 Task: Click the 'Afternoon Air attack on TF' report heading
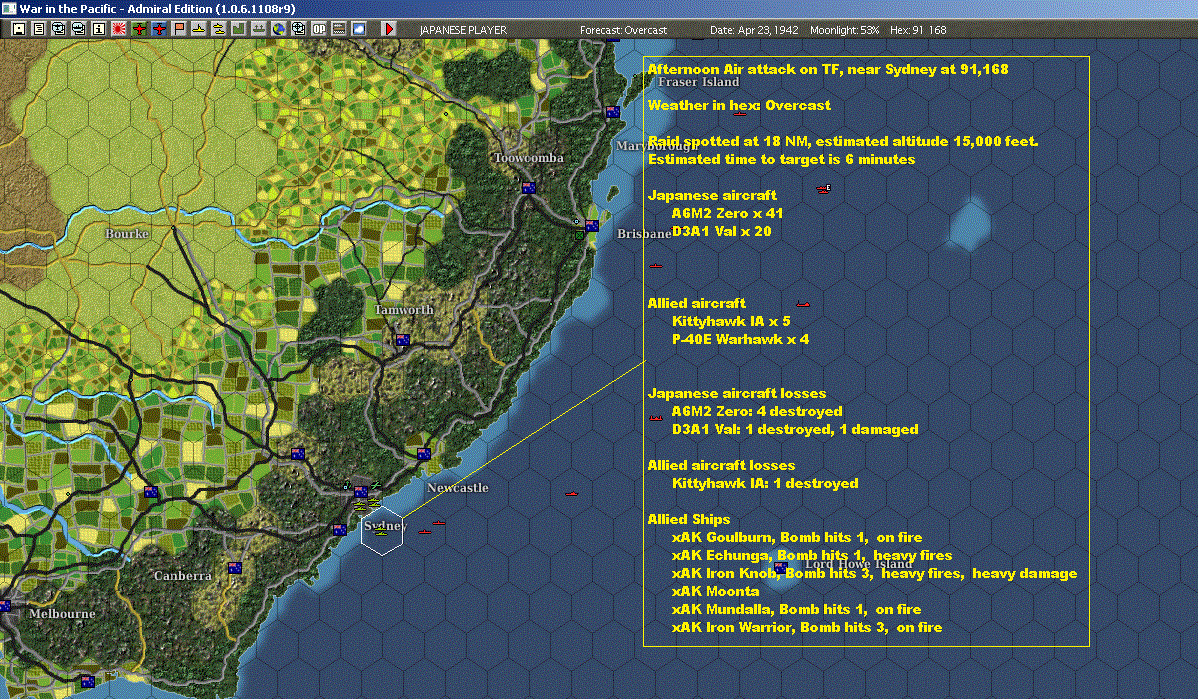(828, 69)
